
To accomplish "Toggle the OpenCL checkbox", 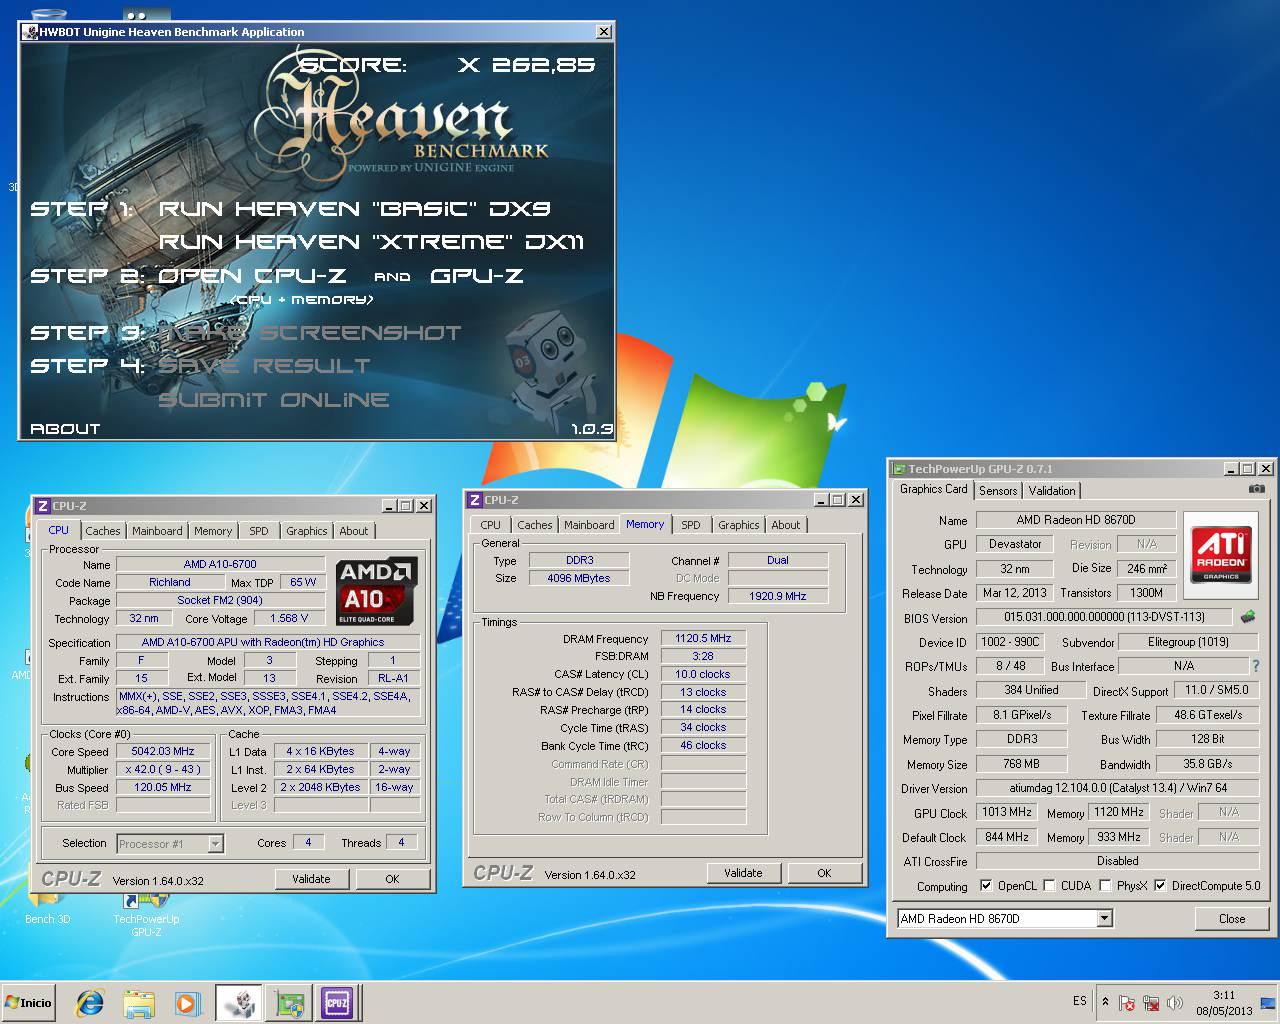I will [986, 886].
